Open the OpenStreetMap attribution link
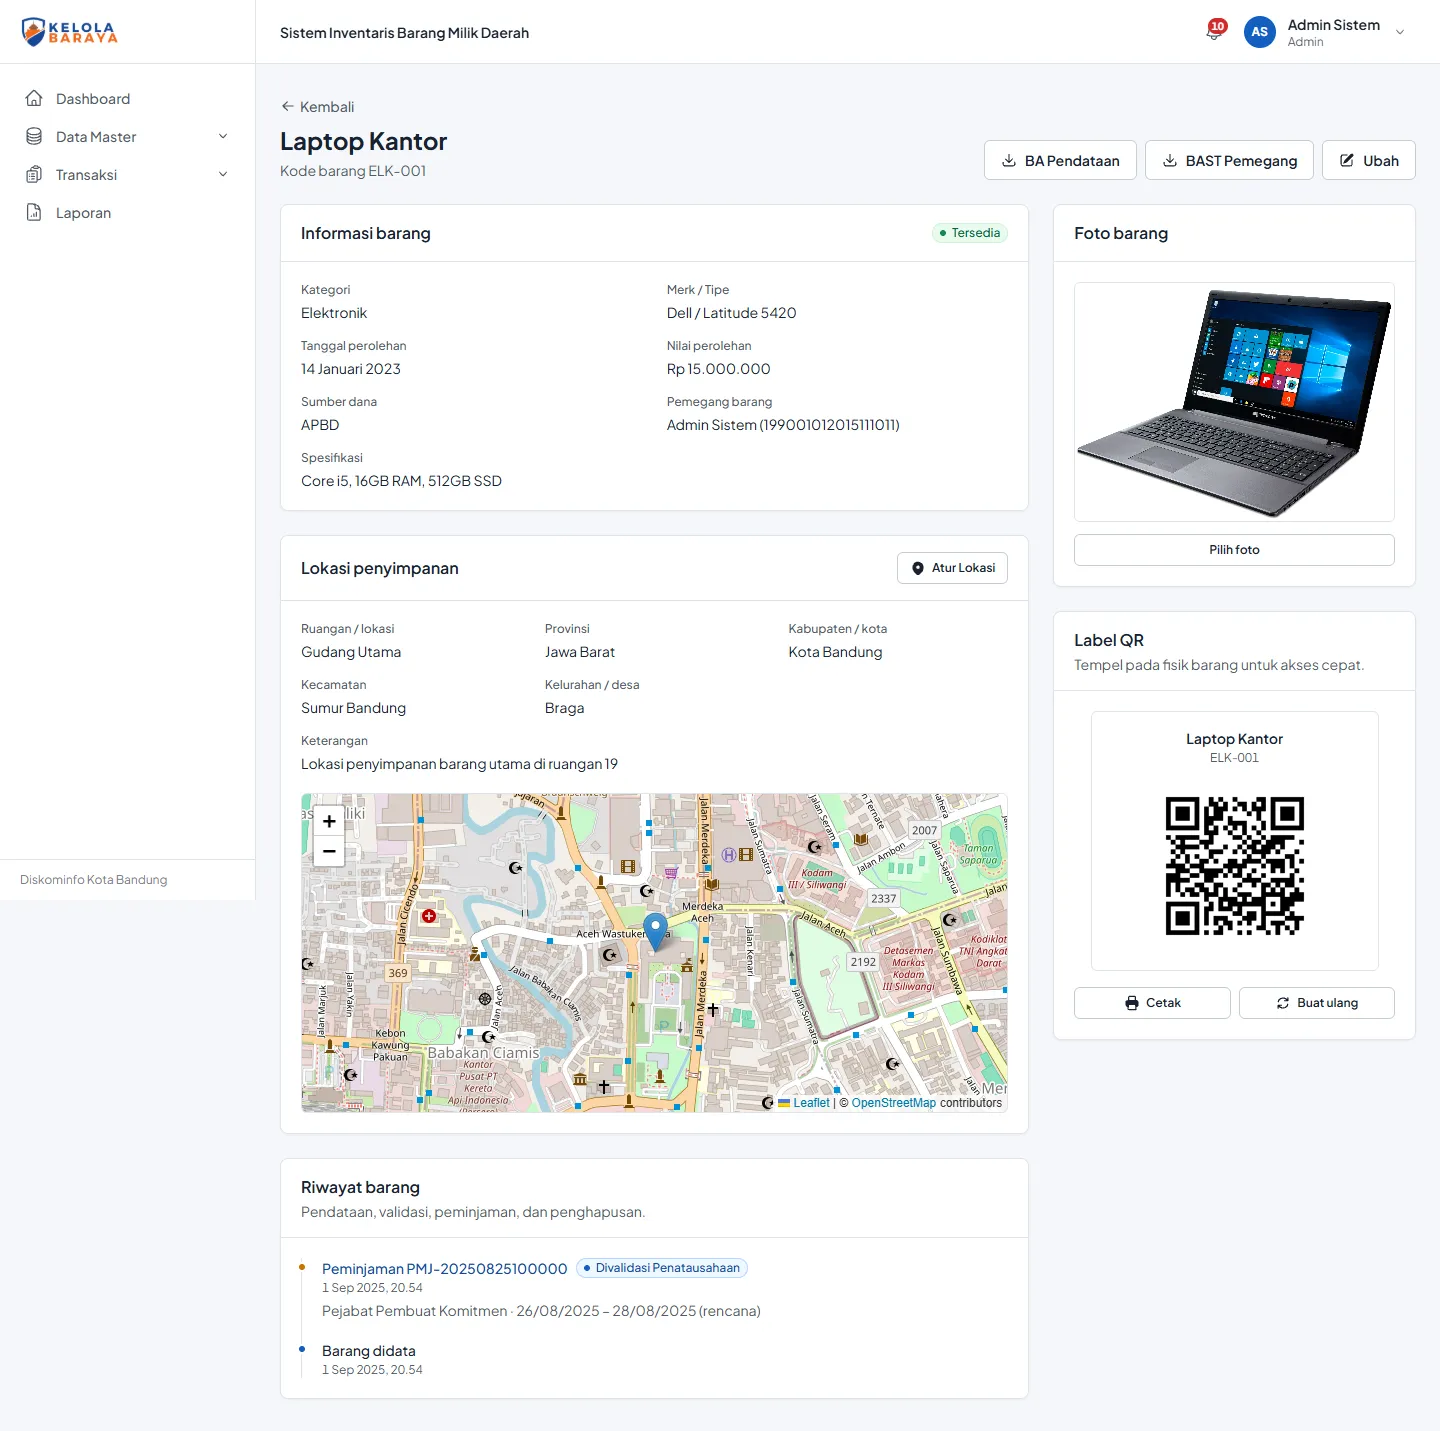 893,1103
